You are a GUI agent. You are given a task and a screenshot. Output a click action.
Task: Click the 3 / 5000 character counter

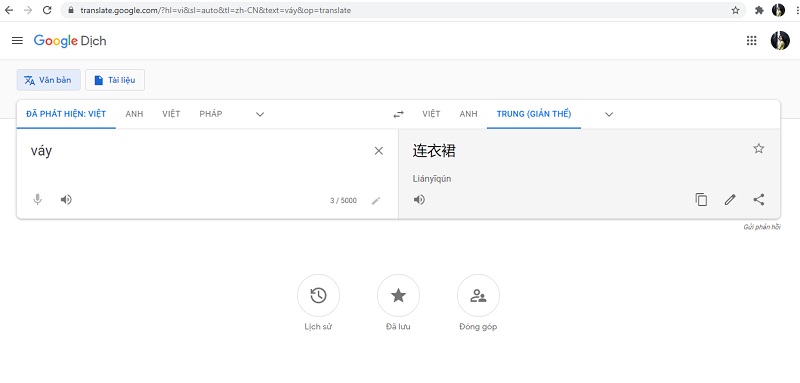343,200
